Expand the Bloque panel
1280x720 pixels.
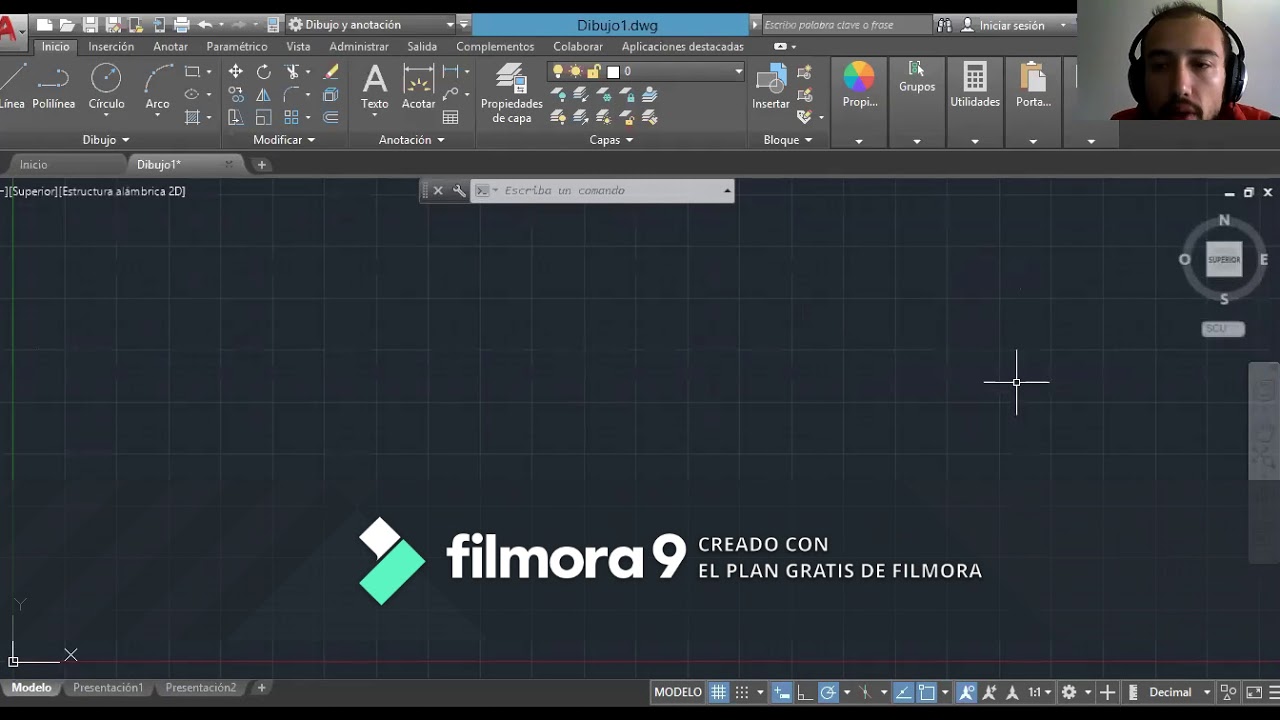click(788, 140)
